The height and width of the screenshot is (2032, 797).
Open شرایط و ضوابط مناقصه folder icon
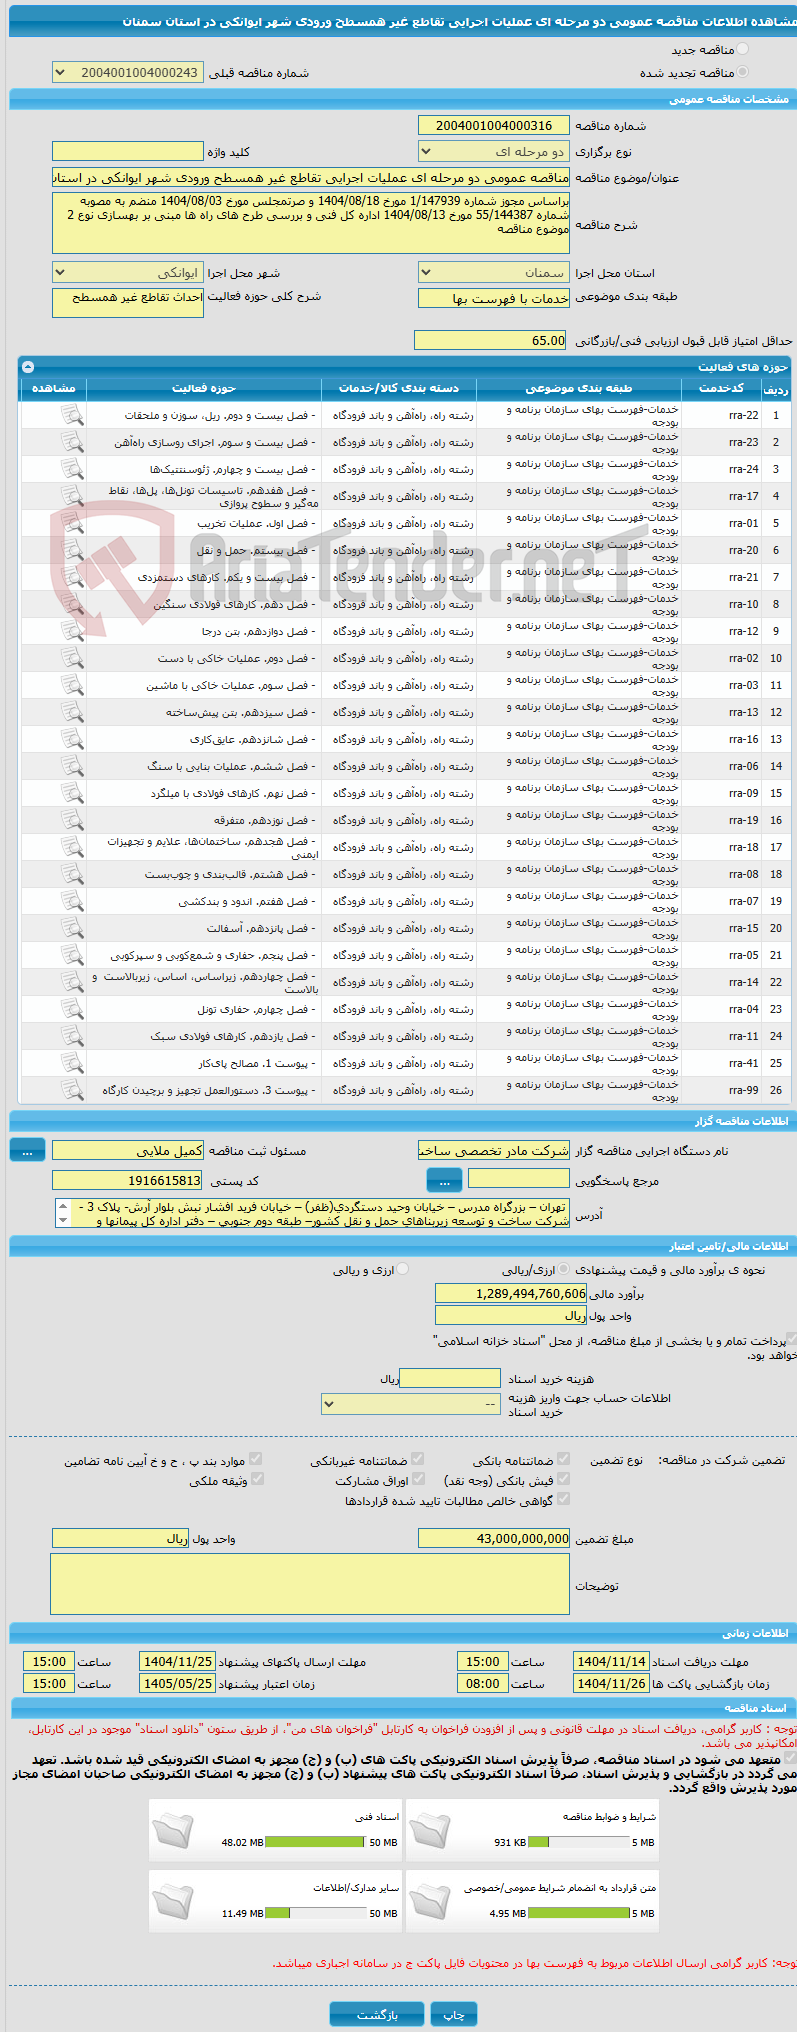click(x=429, y=1830)
